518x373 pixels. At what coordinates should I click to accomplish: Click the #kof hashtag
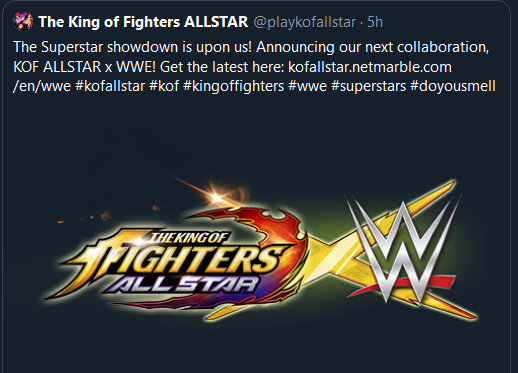(164, 86)
